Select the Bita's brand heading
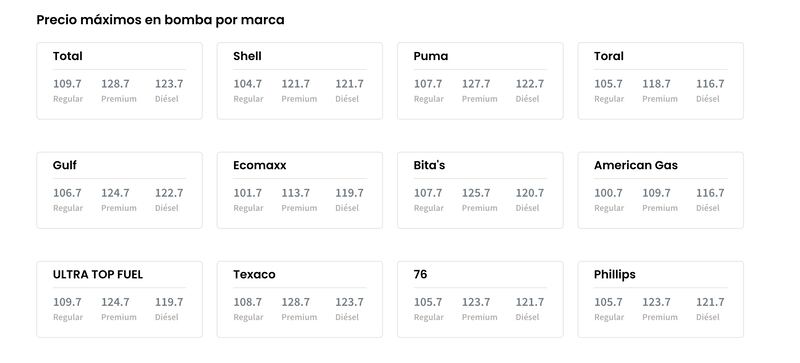The height and width of the screenshot is (363, 800). [x=429, y=165]
